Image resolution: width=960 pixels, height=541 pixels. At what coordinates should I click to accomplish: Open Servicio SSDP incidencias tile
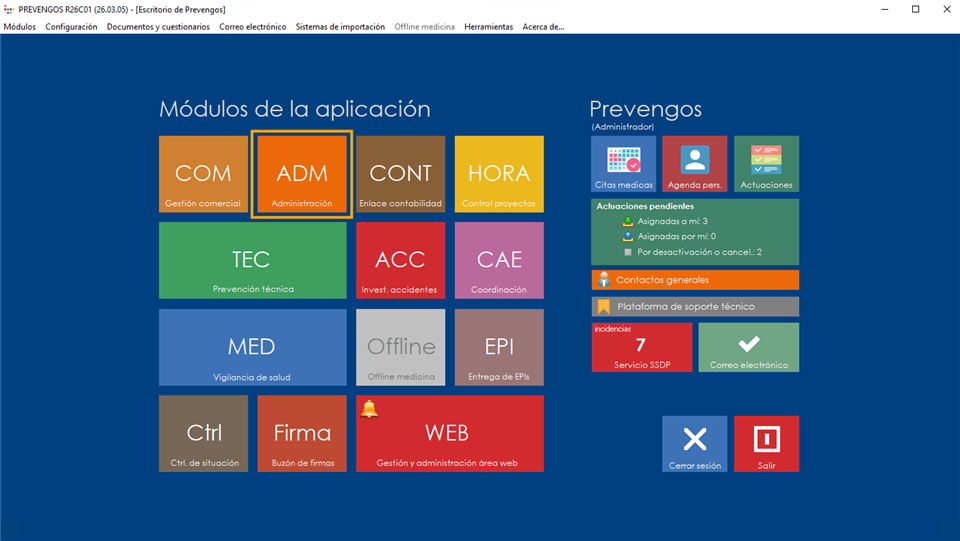pyautogui.click(x=641, y=347)
